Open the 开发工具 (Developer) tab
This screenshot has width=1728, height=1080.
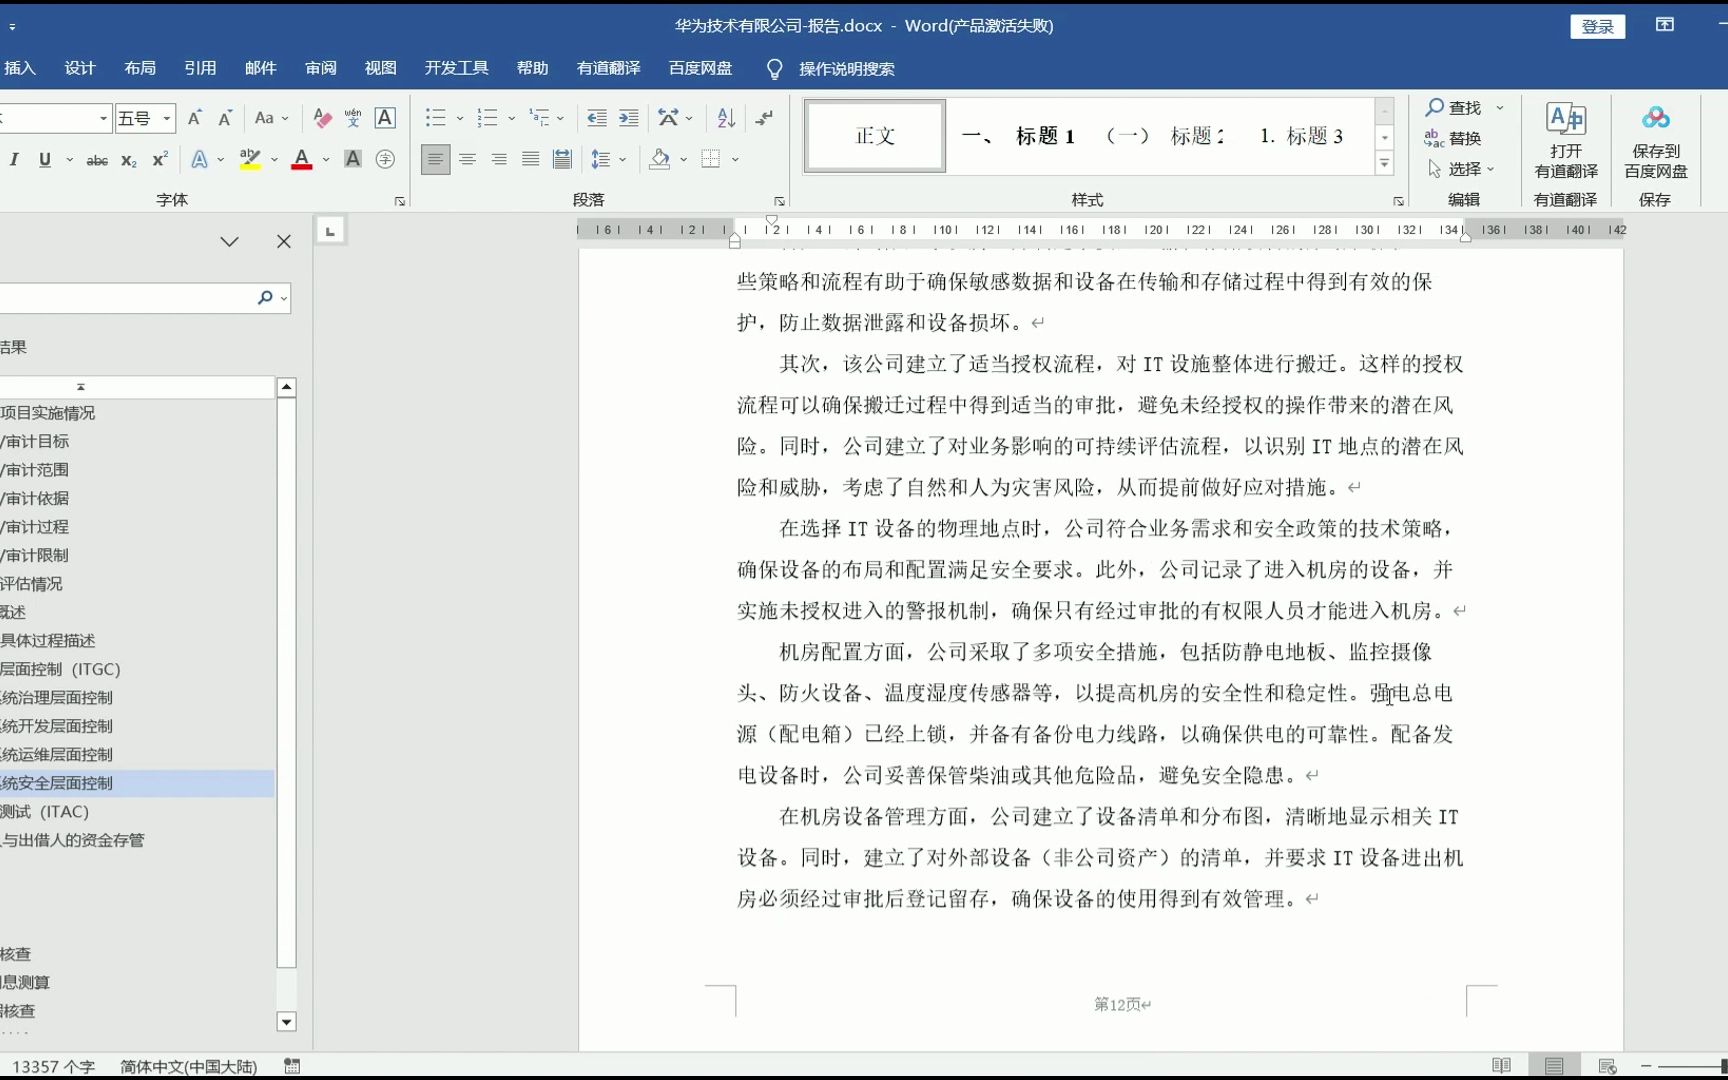(x=457, y=68)
